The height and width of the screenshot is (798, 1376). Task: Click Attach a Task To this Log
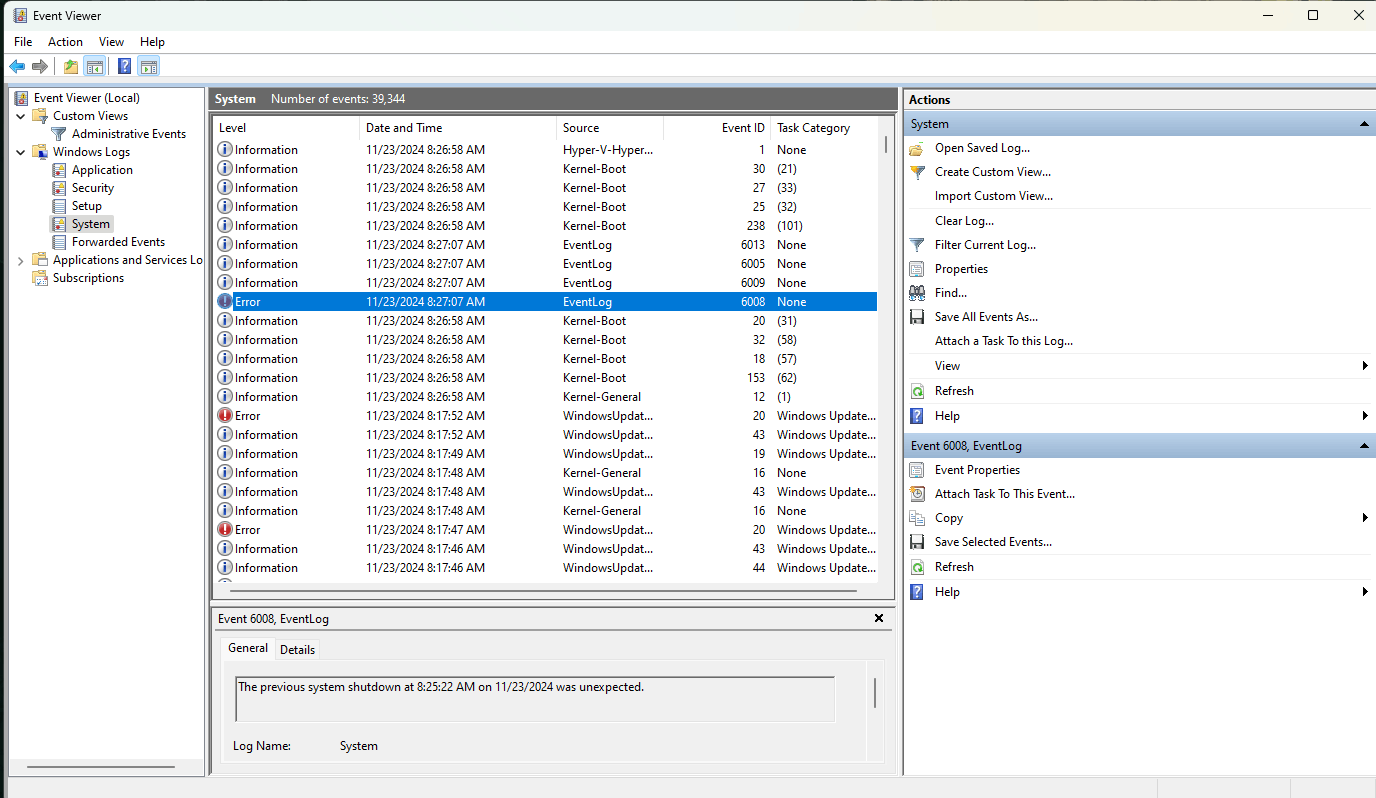[x=1004, y=341]
